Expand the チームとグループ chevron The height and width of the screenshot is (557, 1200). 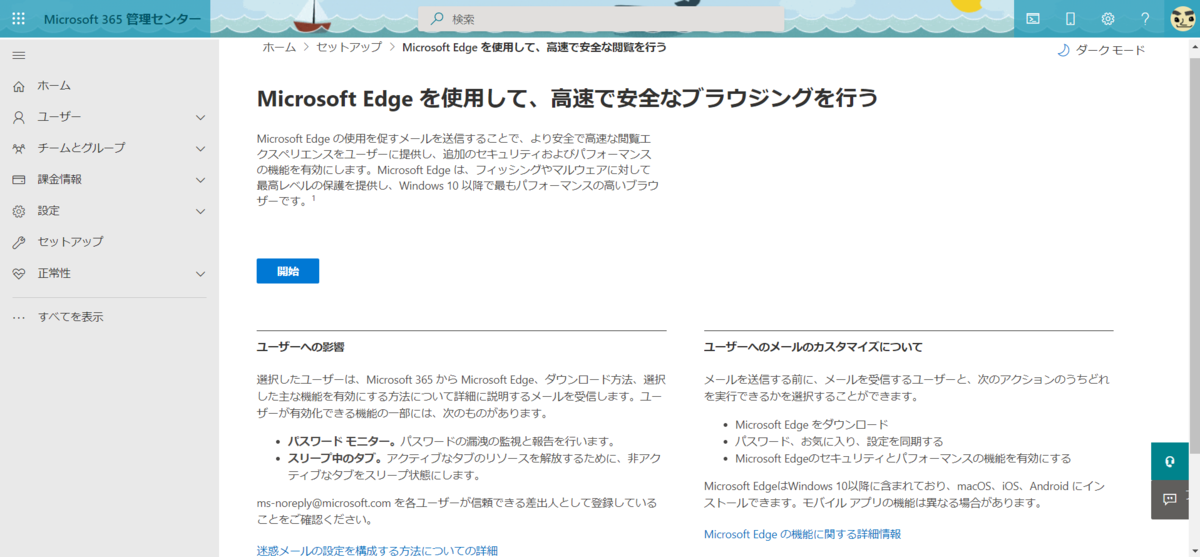[x=200, y=148]
